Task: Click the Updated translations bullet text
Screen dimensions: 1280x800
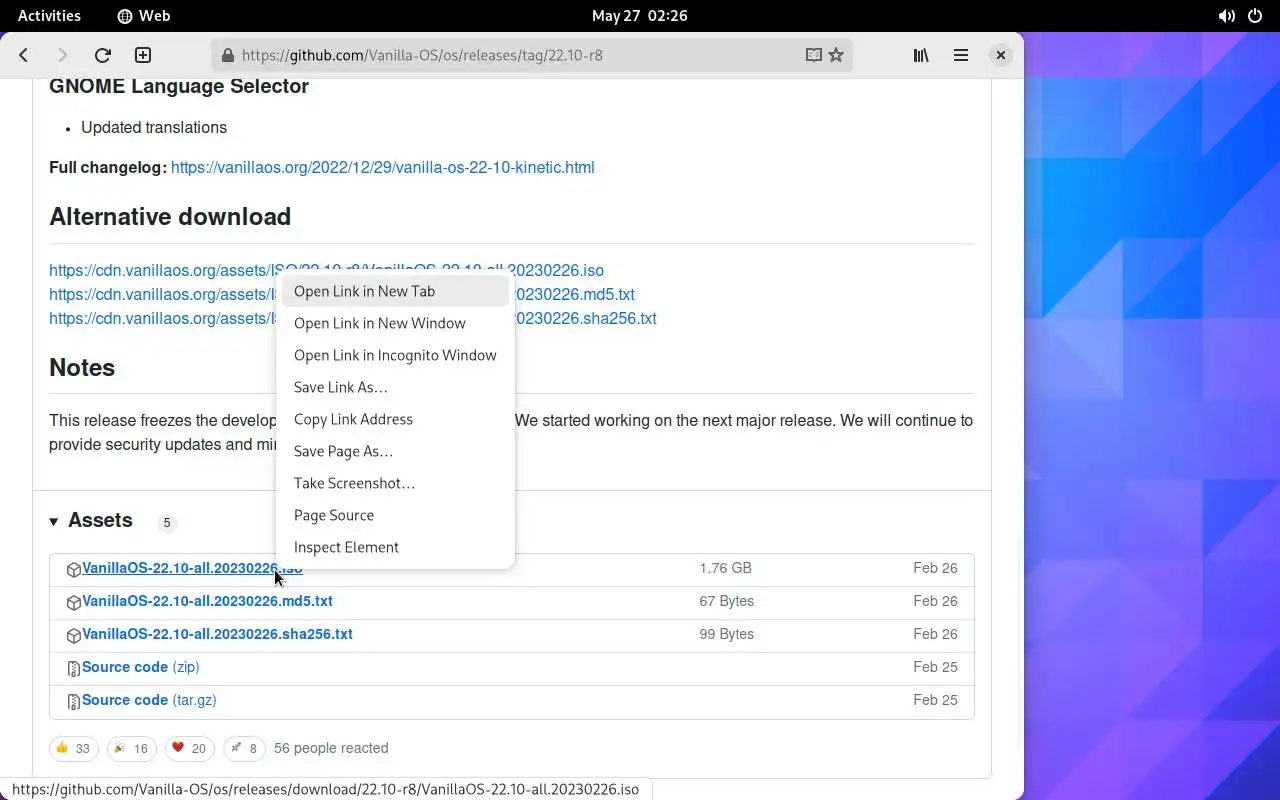Action: pyautogui.click(x=154, y=127)
